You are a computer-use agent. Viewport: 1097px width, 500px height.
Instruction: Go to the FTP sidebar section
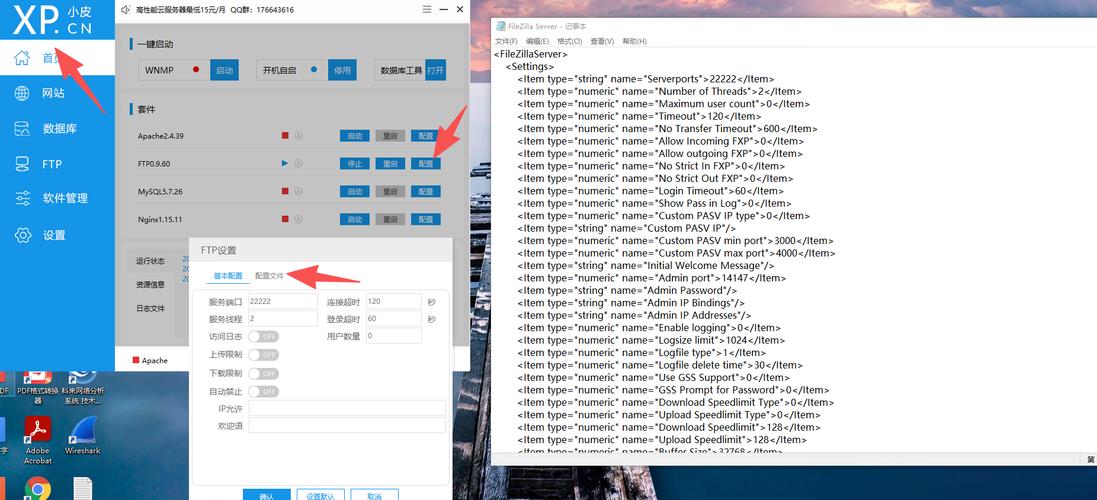[x=50, y=164]
